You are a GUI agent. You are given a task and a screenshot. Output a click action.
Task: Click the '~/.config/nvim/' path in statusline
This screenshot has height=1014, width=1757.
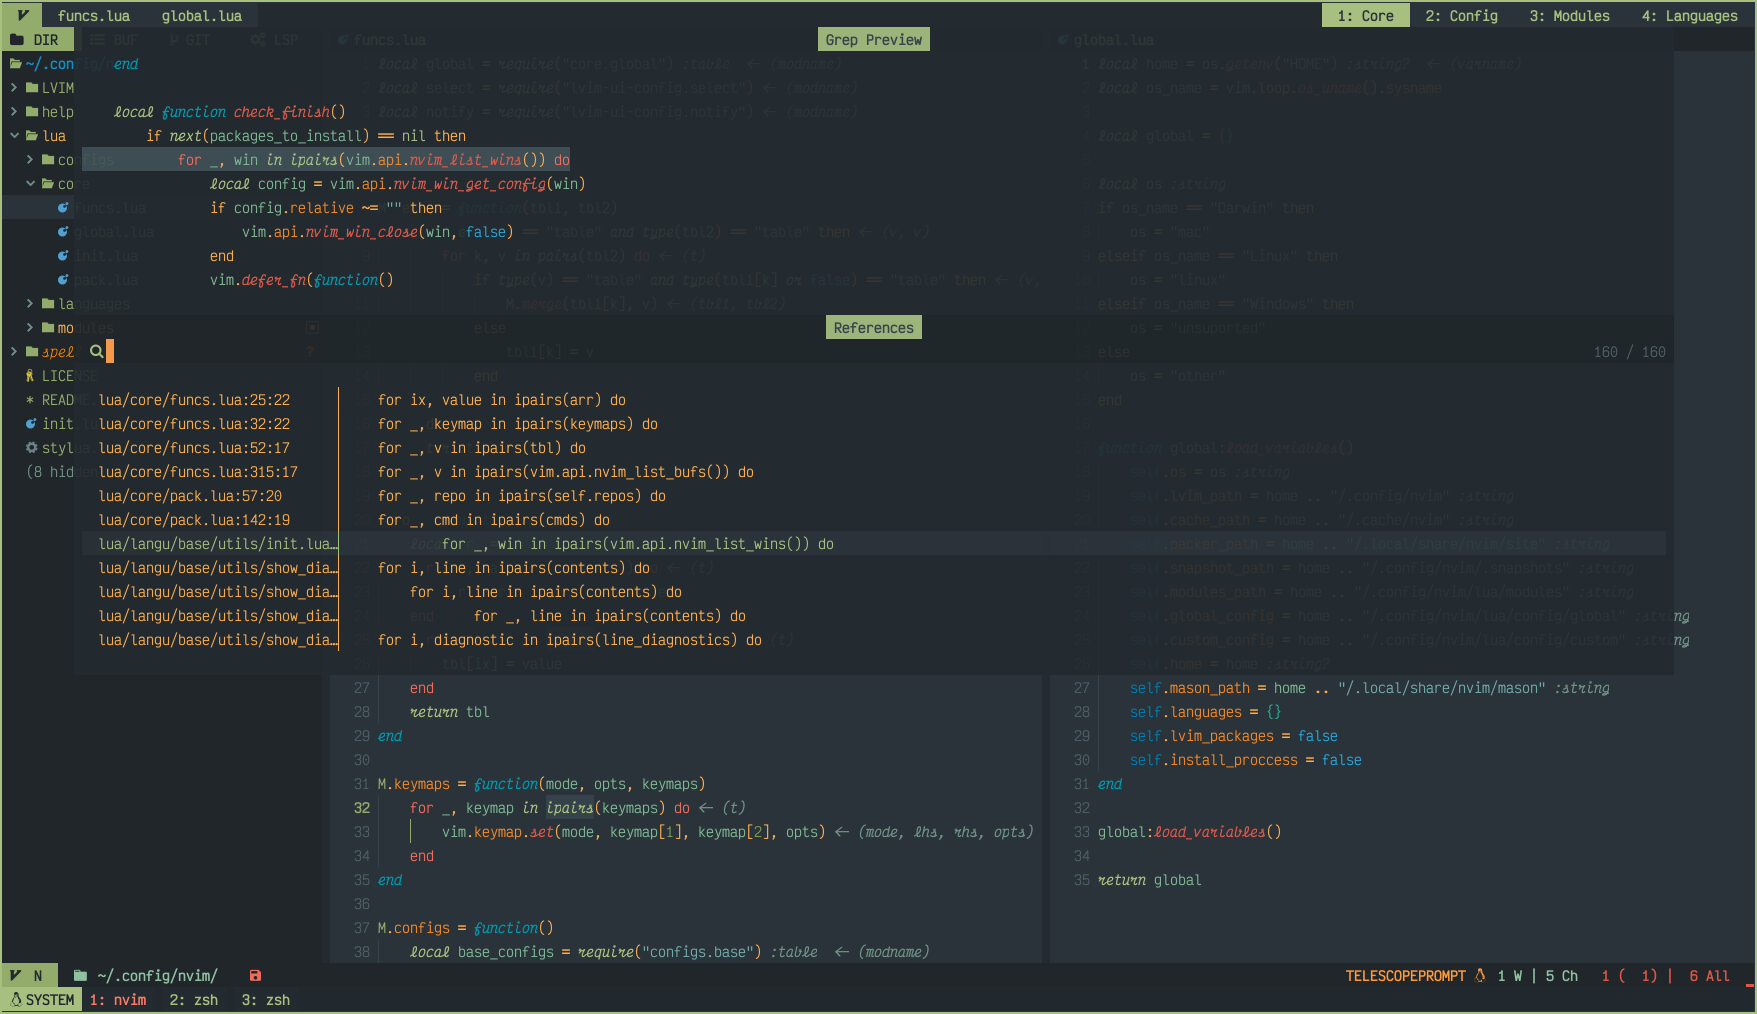[x=157, y=976]
